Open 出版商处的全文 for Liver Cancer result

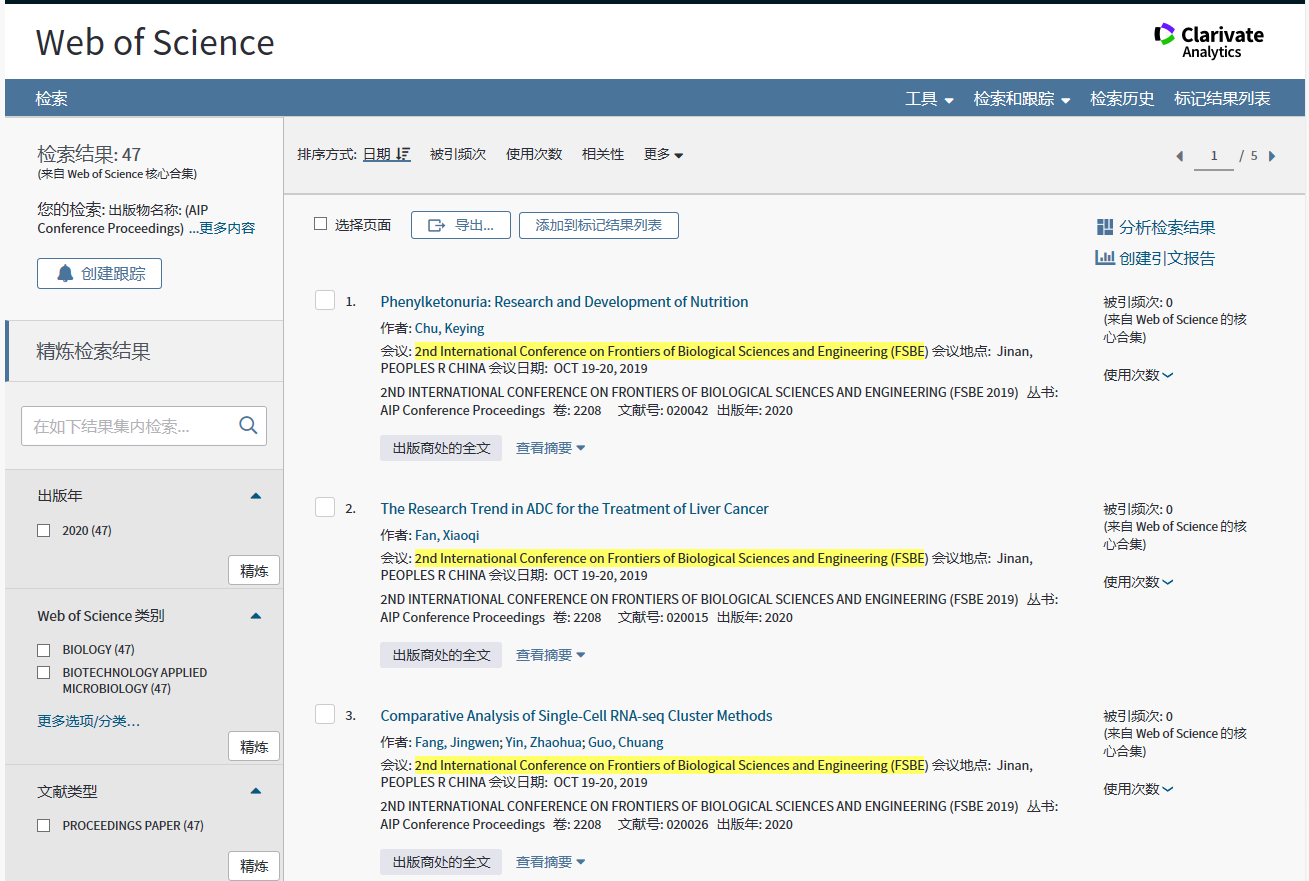coord(441,655)
